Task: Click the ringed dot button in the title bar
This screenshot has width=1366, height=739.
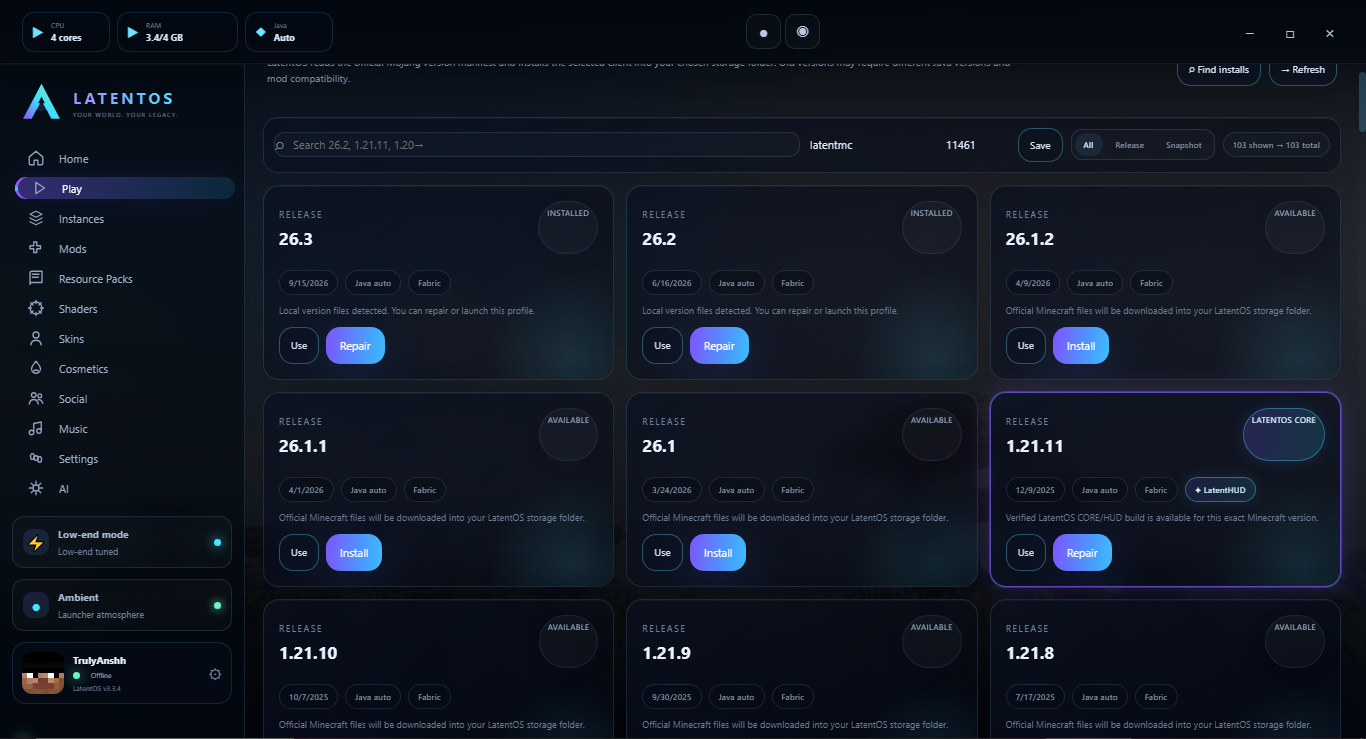Action: [x=802, y=31]
